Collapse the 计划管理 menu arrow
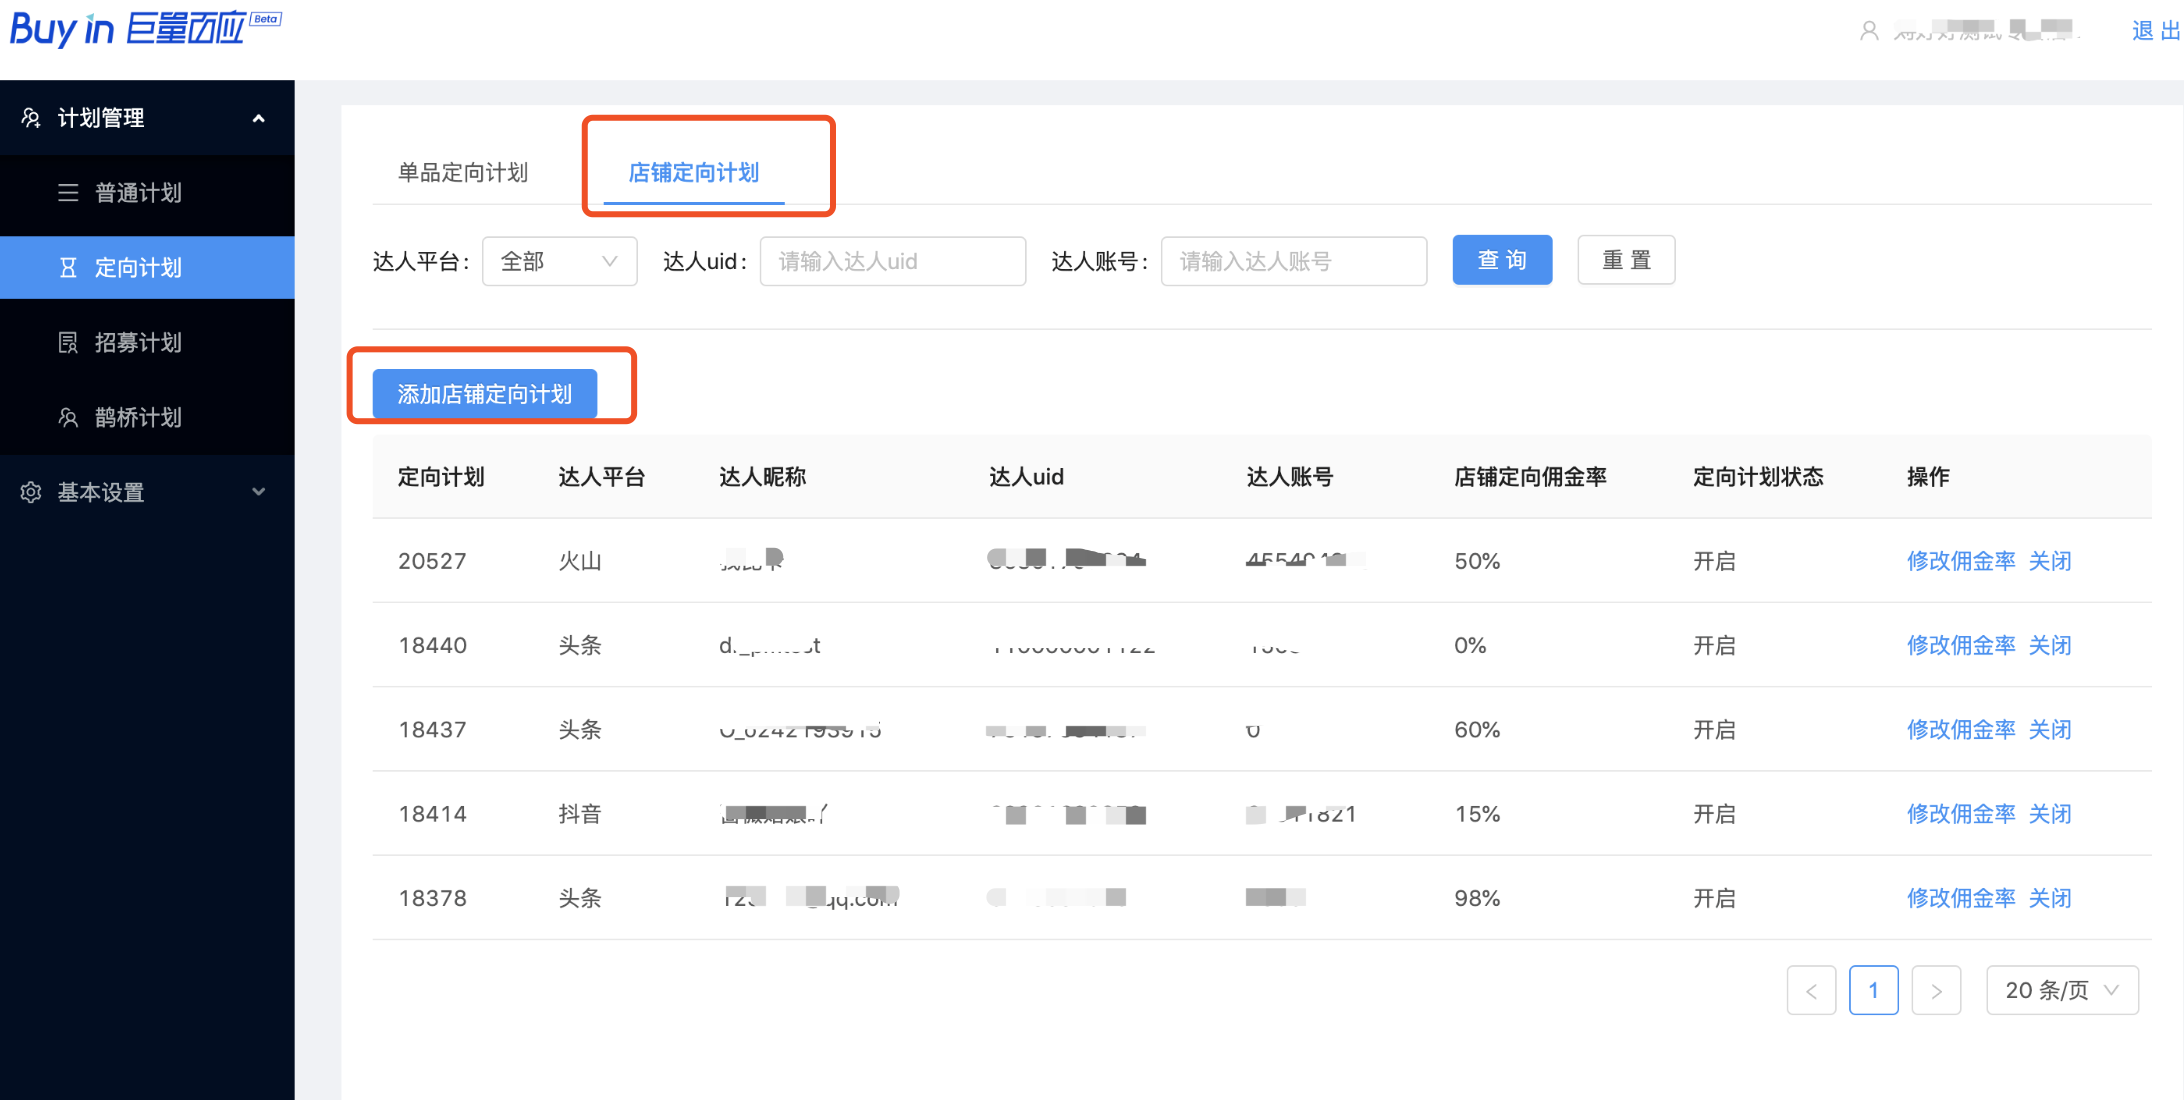The image size is (2184, 1100). pyautogui.click(x=259, y=118)
